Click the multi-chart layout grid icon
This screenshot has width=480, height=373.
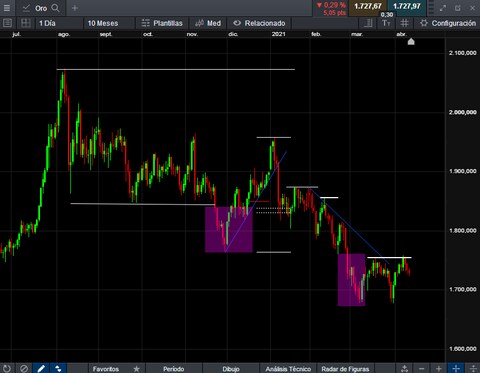tap(26, 23)
